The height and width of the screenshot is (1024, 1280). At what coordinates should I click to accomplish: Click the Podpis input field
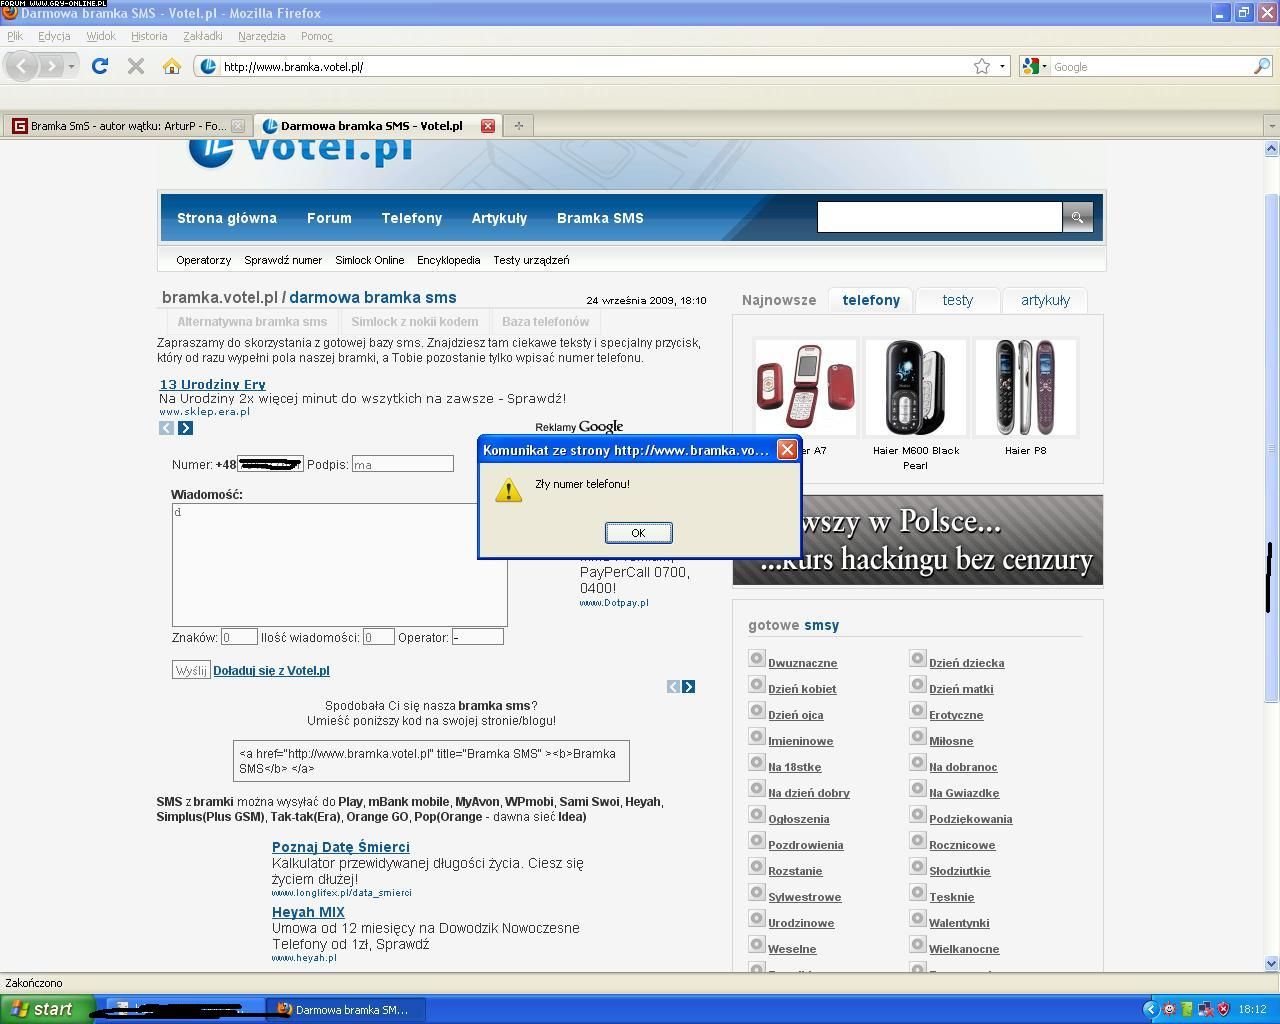[x=402, y=464]
